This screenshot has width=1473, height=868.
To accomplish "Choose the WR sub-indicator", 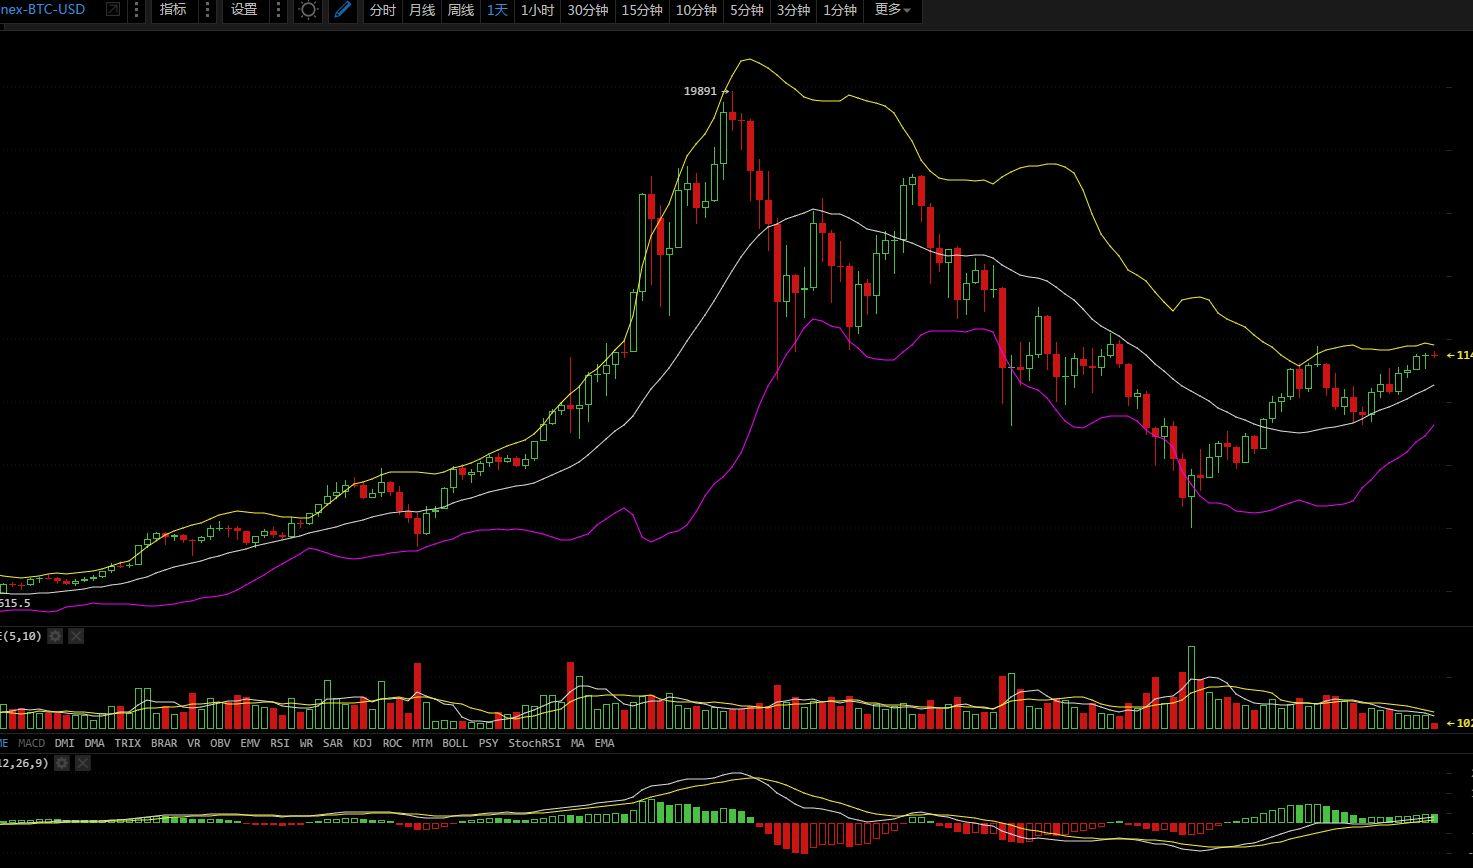I will coord(306,743).
